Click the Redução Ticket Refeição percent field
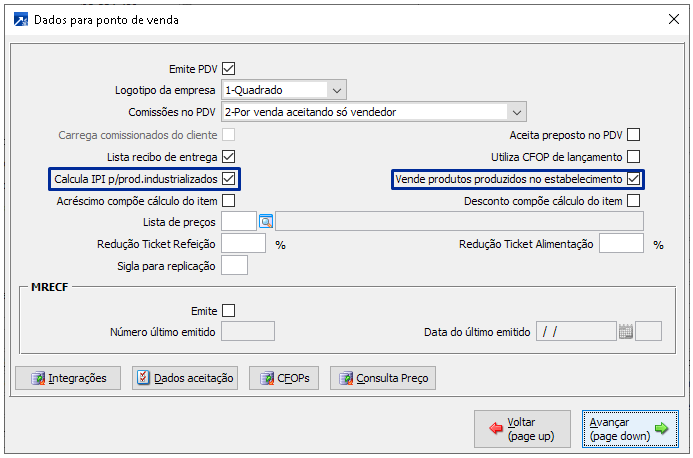693x458 pixels. coord(244,244)
